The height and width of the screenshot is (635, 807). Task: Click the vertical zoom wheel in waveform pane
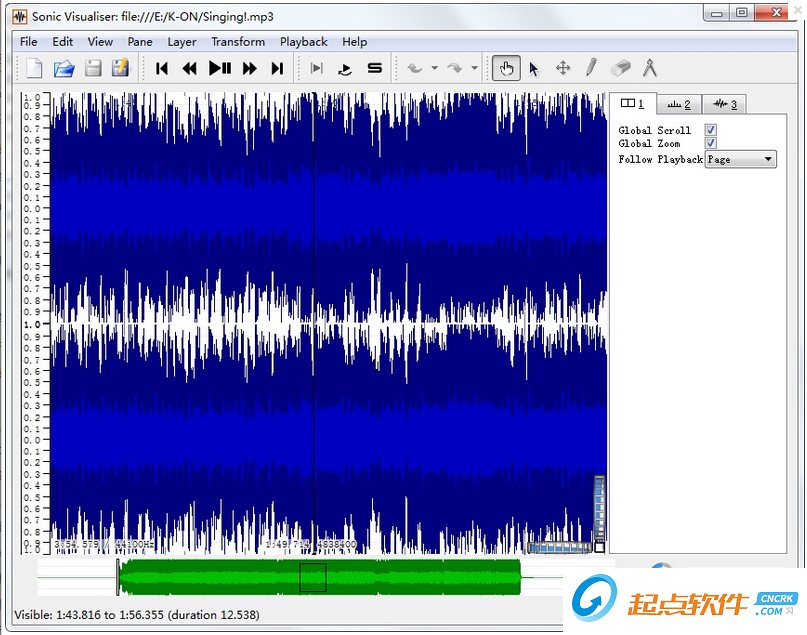pos(599,508)
